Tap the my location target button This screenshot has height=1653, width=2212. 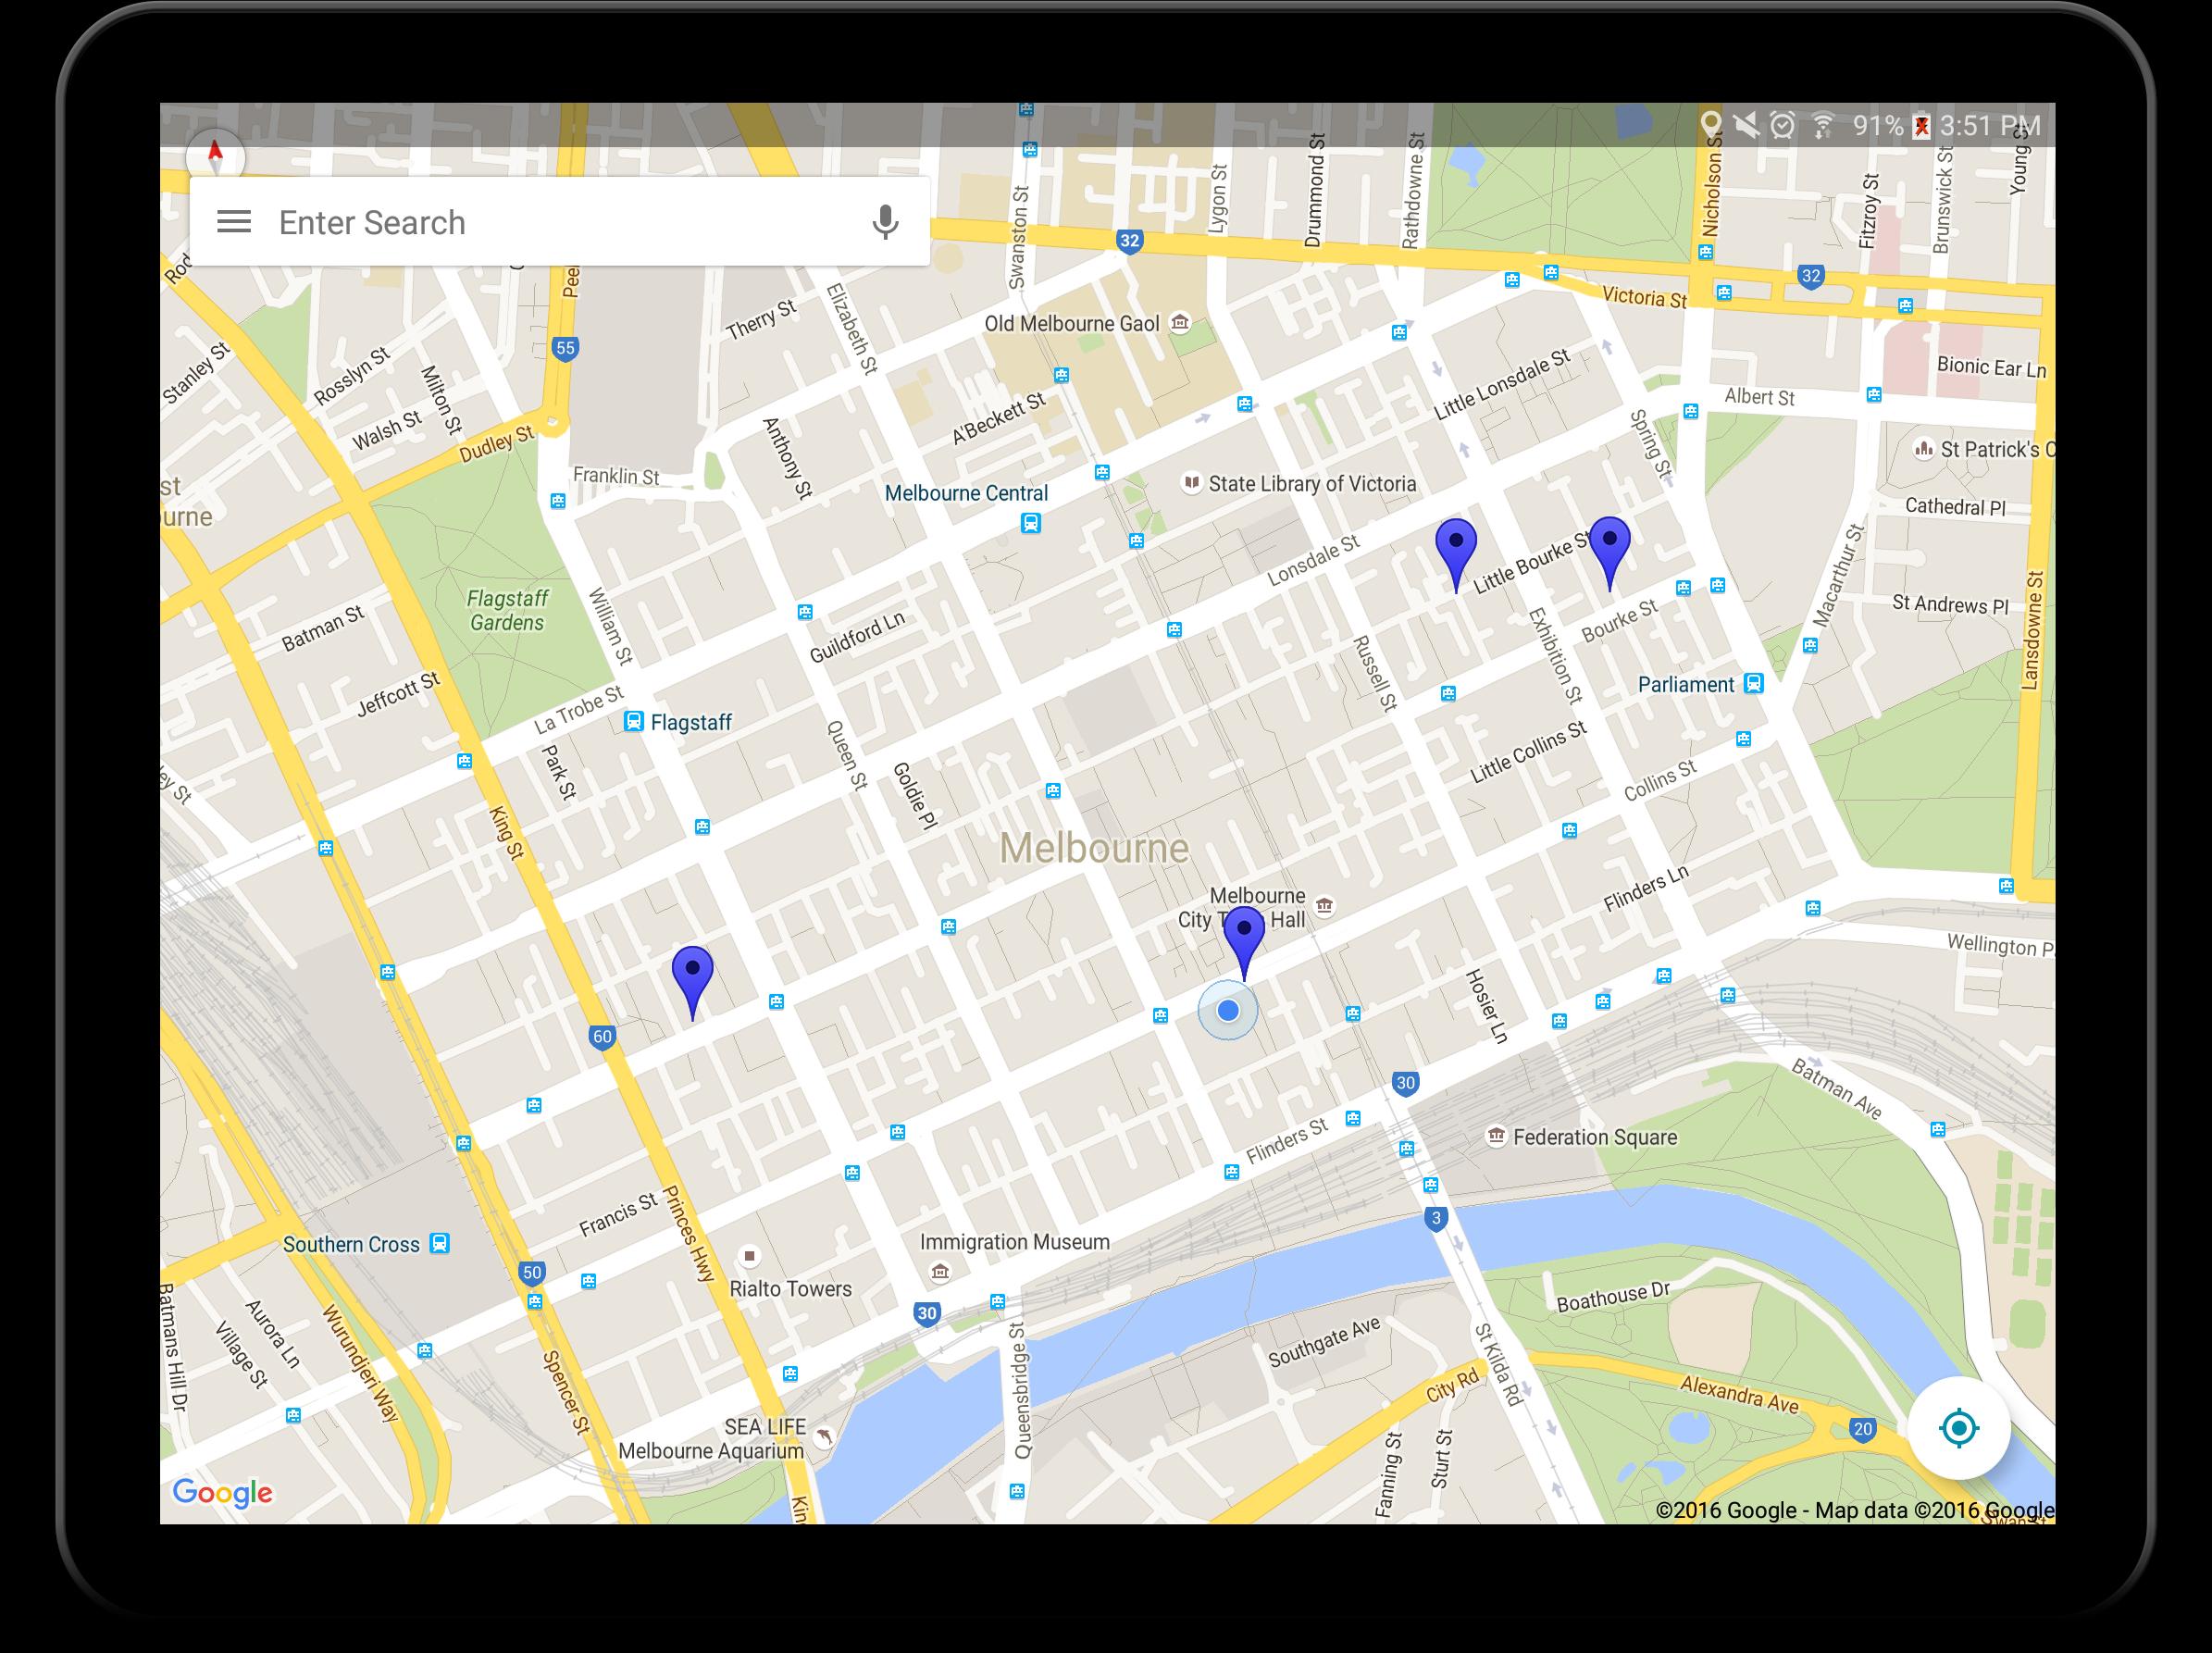(x=1958, y=1427)
